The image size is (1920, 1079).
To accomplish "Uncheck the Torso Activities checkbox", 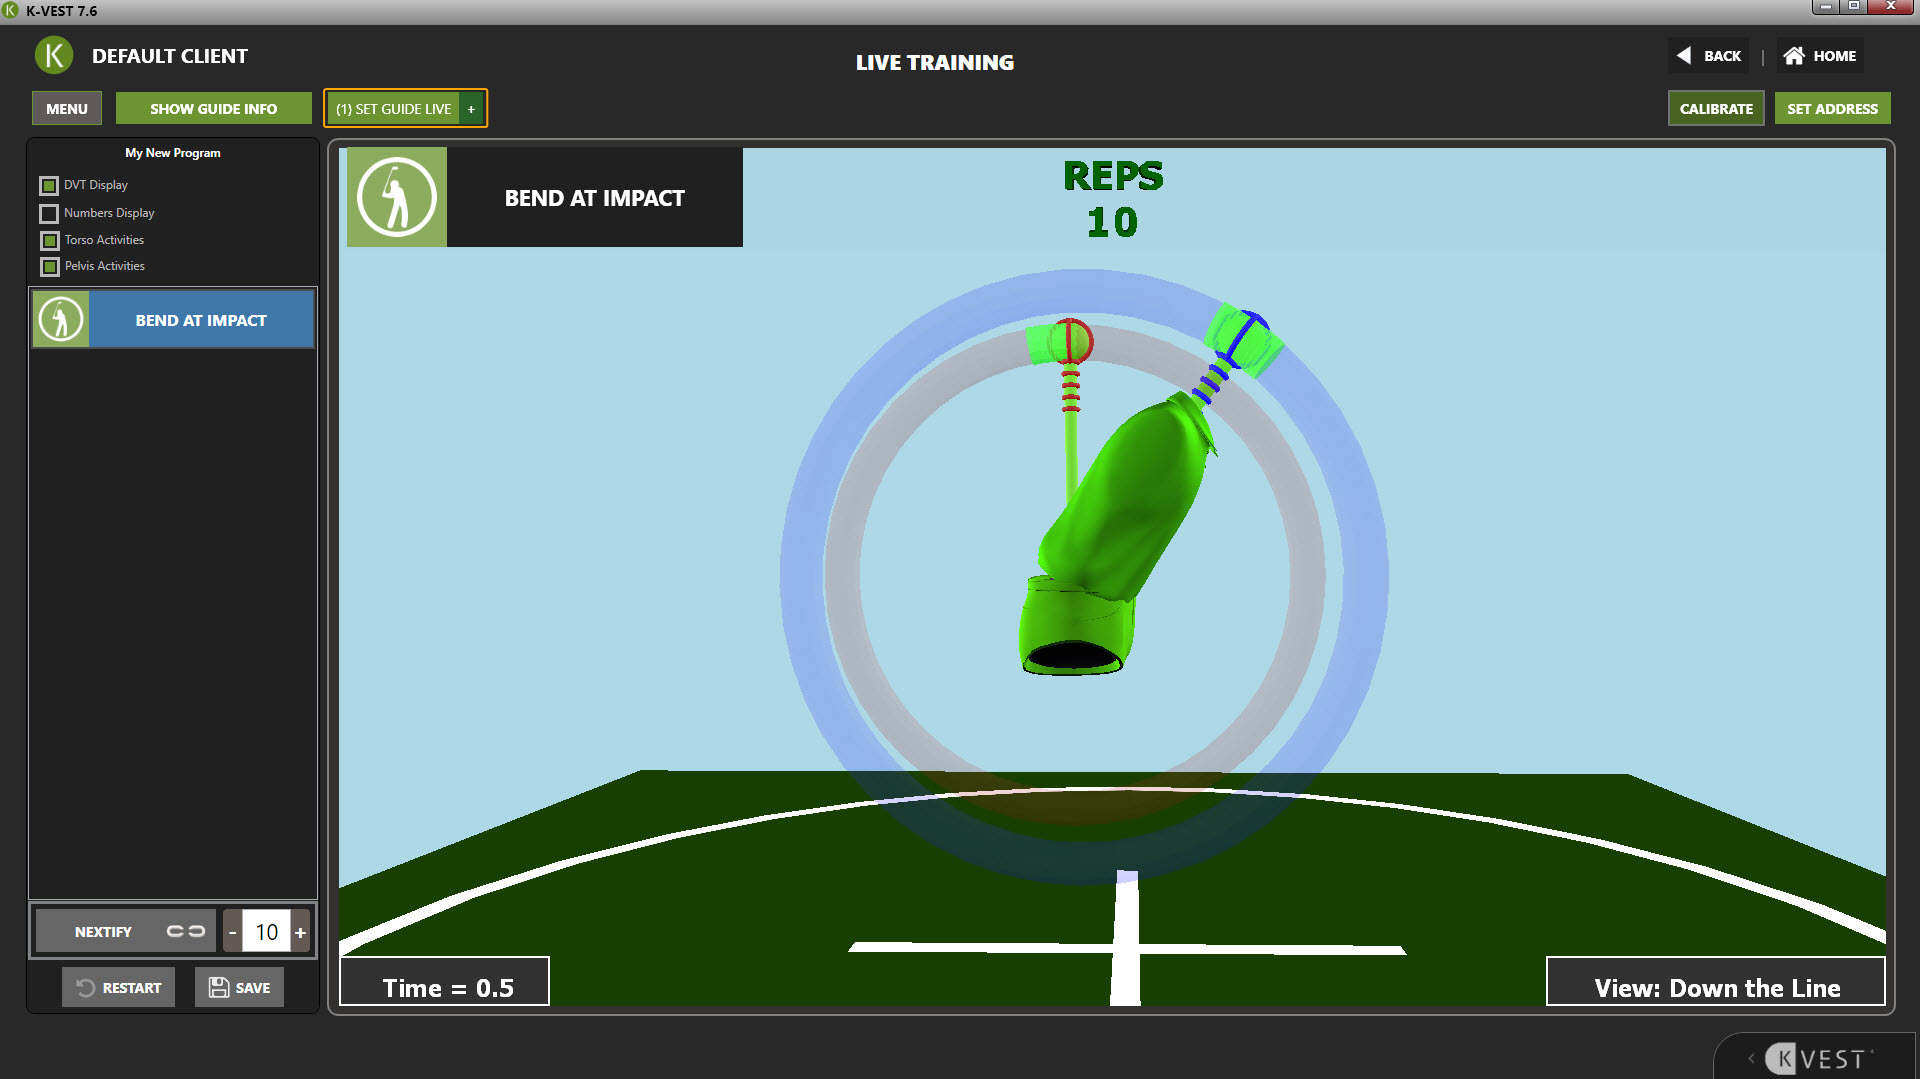I will pyautogui.click(x=49, y=241).
